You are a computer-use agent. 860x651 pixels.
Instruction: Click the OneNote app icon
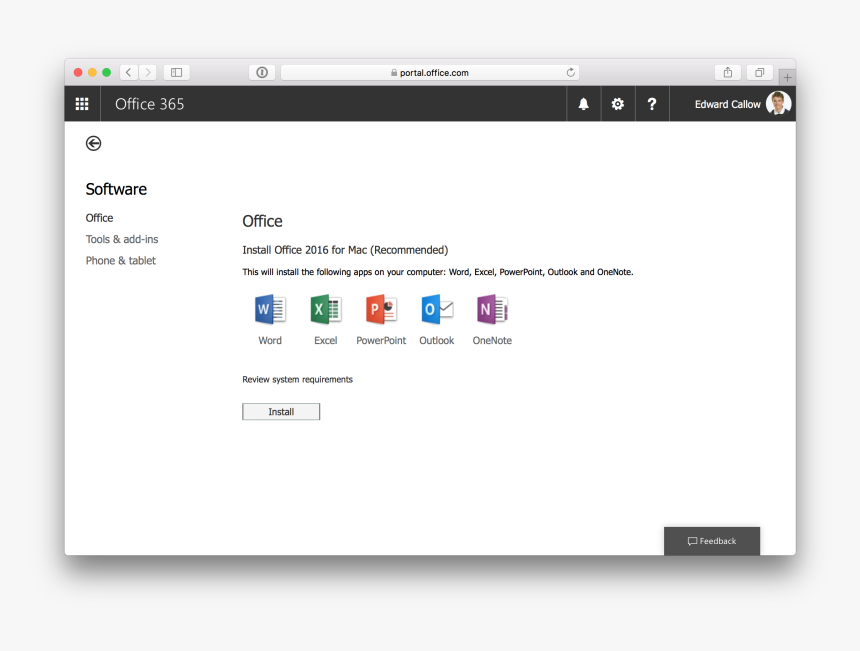[x=493, y=309]
